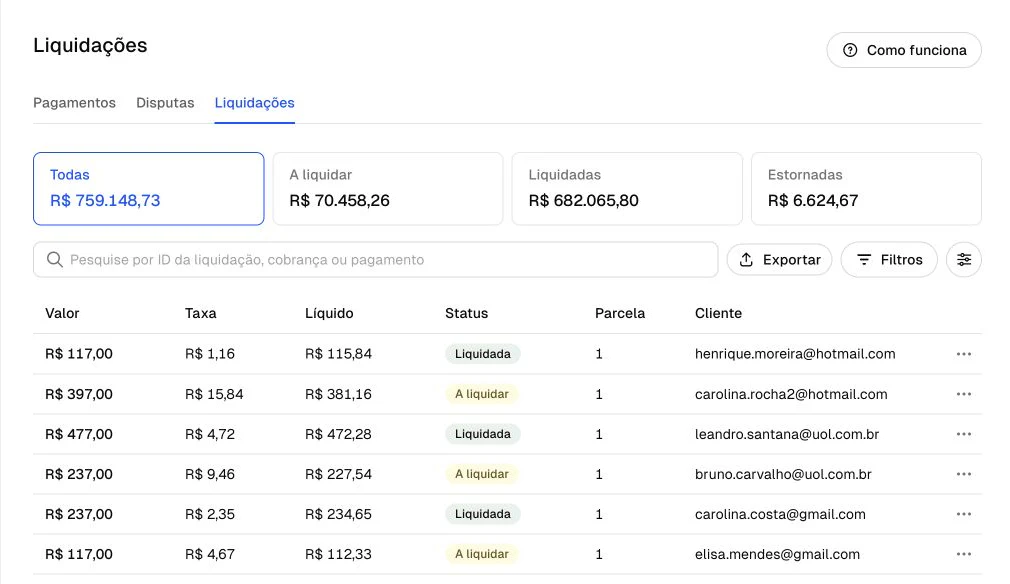
Task: Click the R$ 112,33 net amount cell
Action: pos(338,554)
